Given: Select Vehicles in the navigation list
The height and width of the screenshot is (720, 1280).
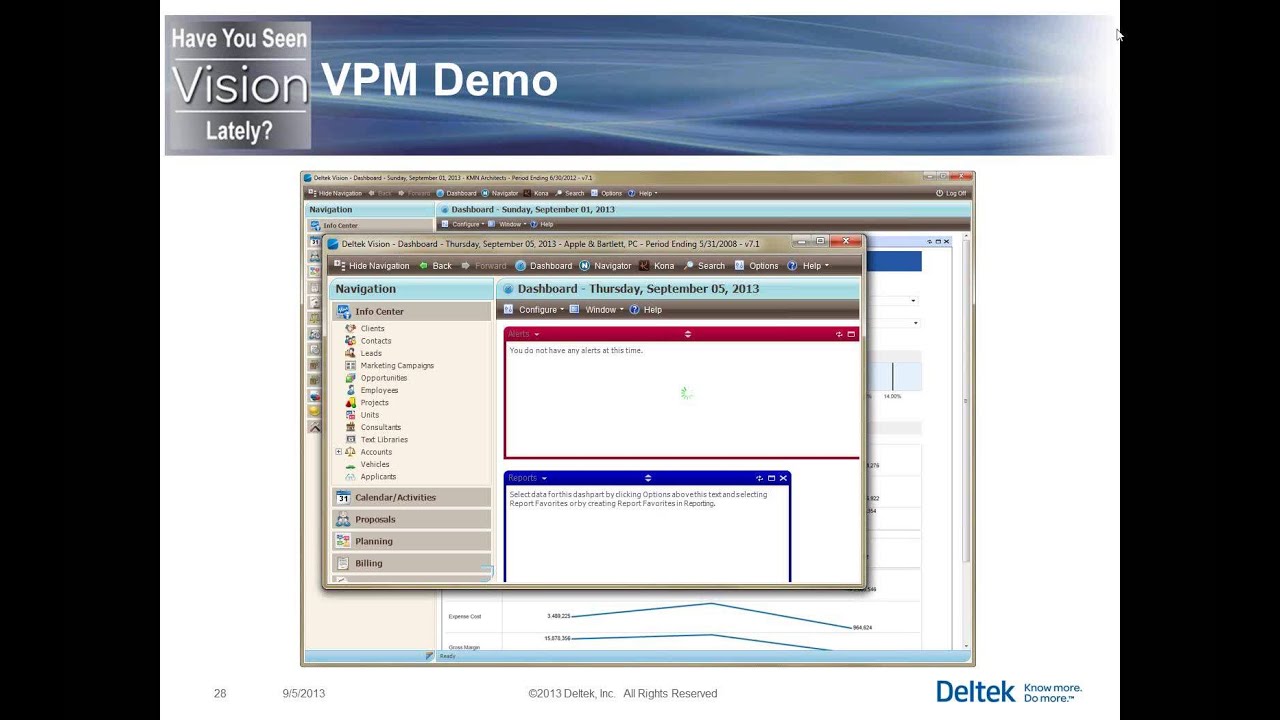Looking at the screenshot, I should (367, 464).
